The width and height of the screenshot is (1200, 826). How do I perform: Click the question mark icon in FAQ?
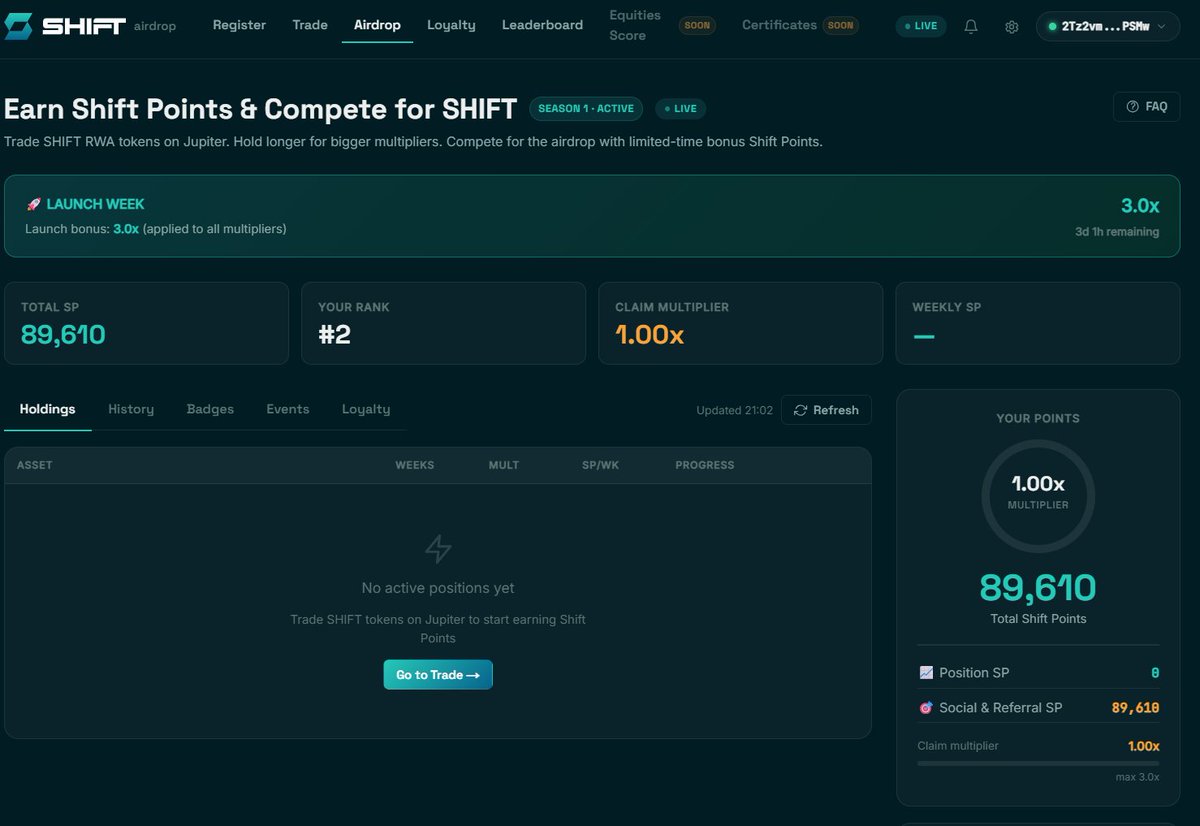(1132, 107)
